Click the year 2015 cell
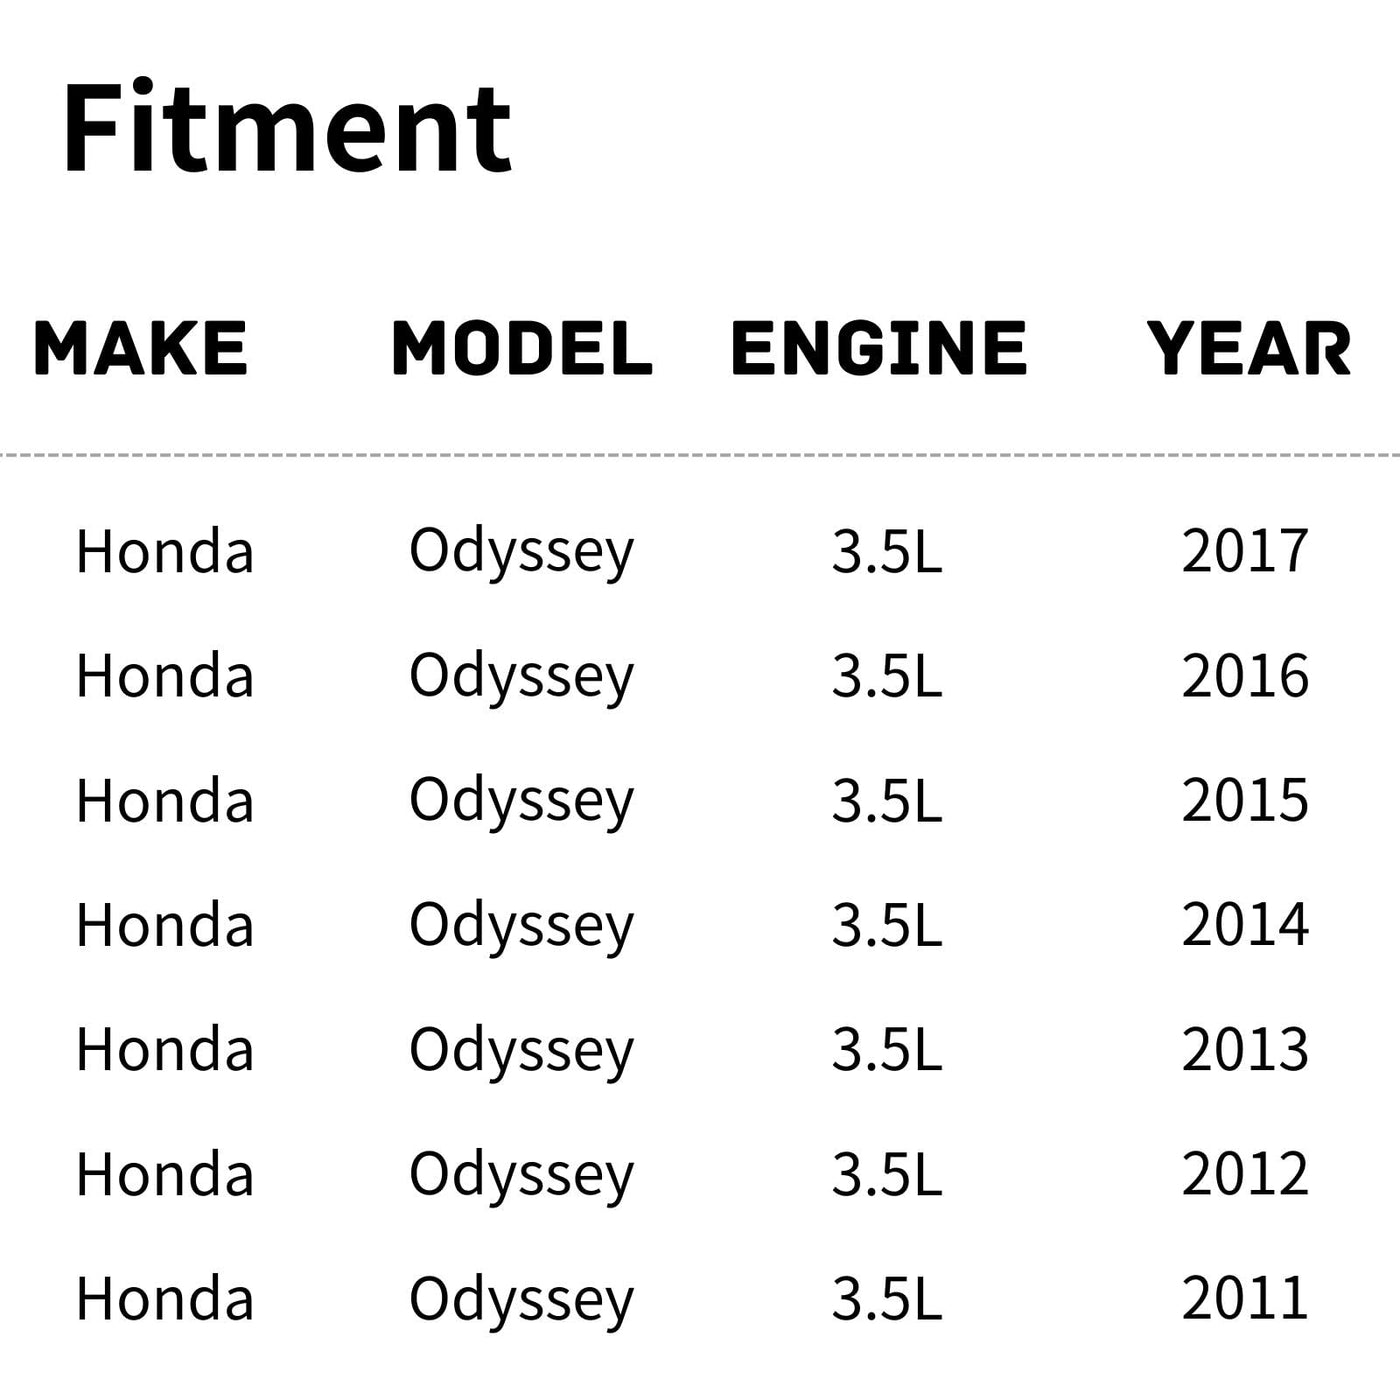This screenshot has width=1400, height=1400. pos(1245,801)
